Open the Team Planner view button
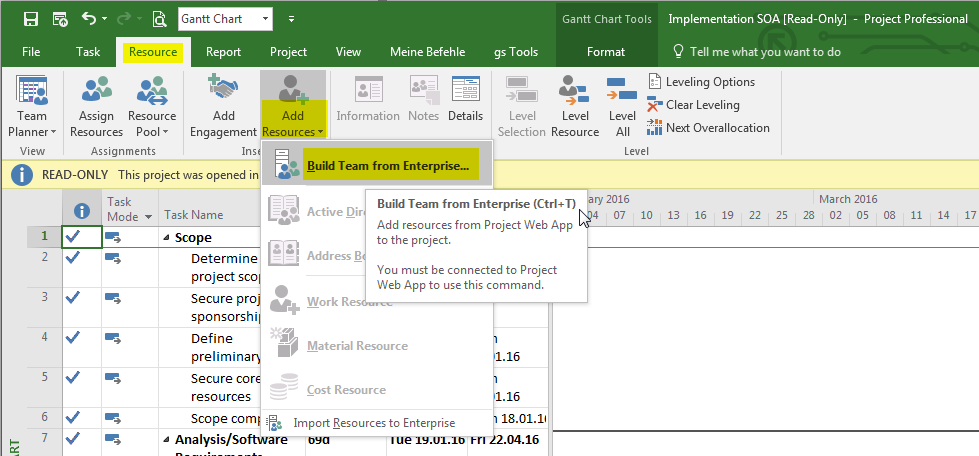979x456 pixels. (32, 106)
